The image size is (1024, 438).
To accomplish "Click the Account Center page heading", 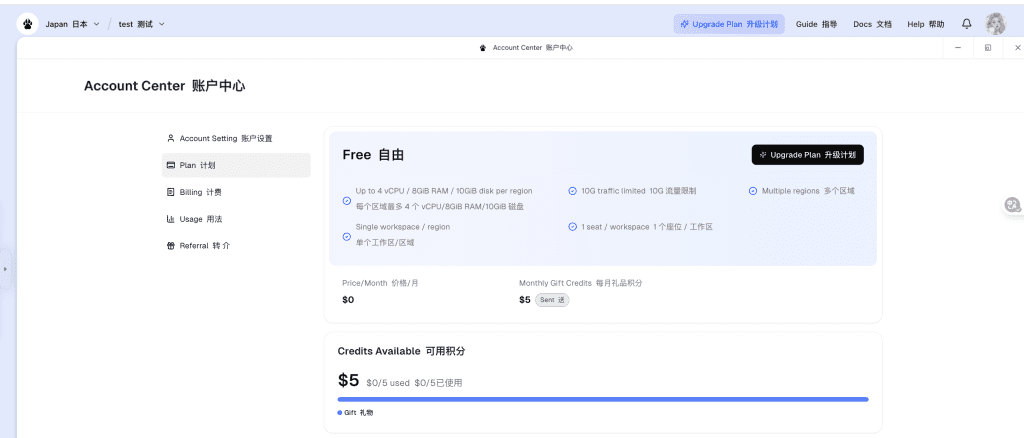I will (x=165, y=86).
